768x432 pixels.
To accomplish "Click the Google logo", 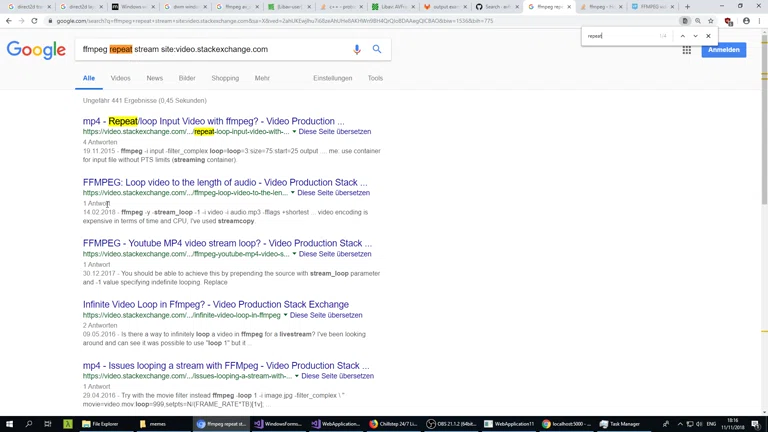I will 36,50.
